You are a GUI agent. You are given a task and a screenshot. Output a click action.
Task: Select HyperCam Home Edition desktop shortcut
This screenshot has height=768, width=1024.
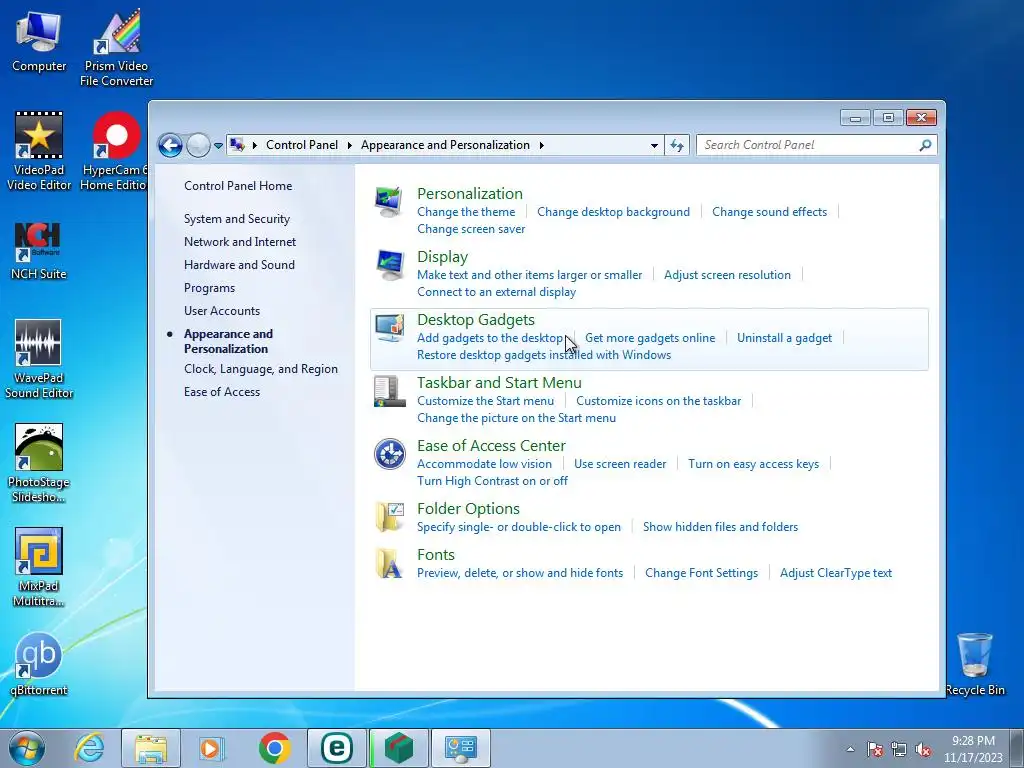(115, 151)
